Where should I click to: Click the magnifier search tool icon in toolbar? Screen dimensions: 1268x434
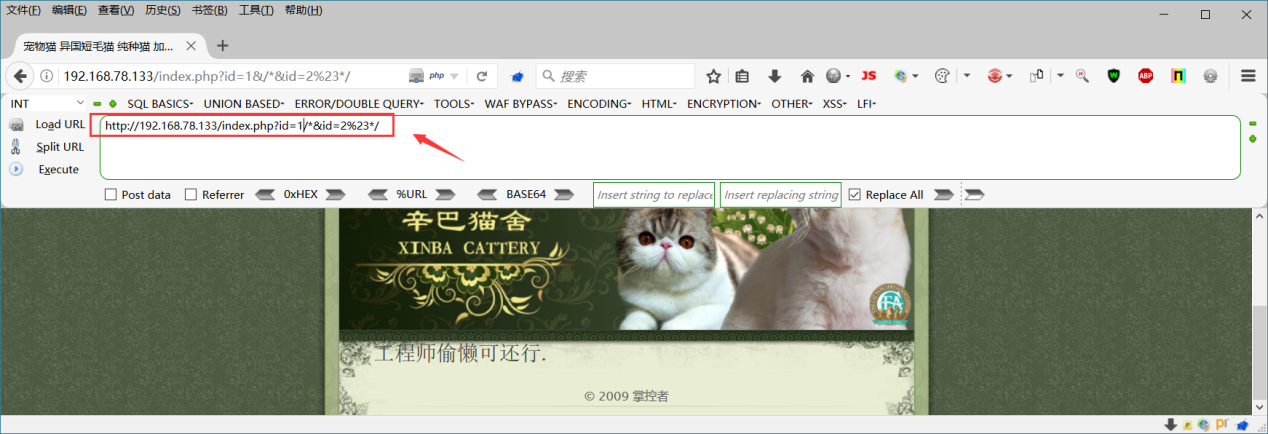pyautogui.click(x=1082, y=76)
